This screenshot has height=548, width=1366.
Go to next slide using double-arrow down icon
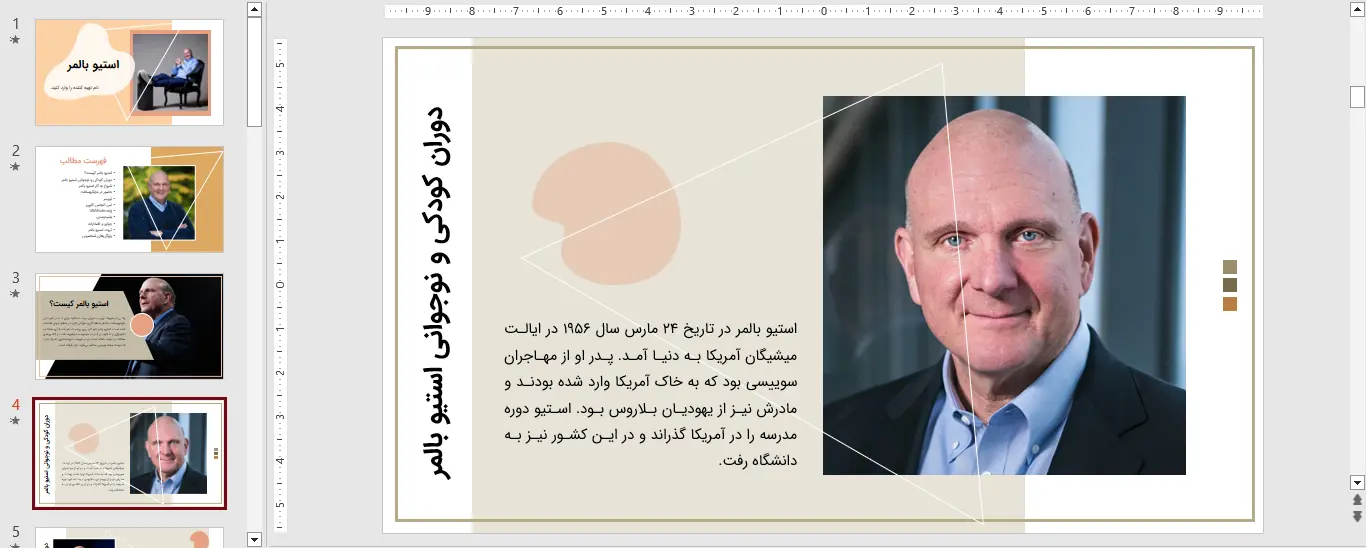coord(1357,516)
